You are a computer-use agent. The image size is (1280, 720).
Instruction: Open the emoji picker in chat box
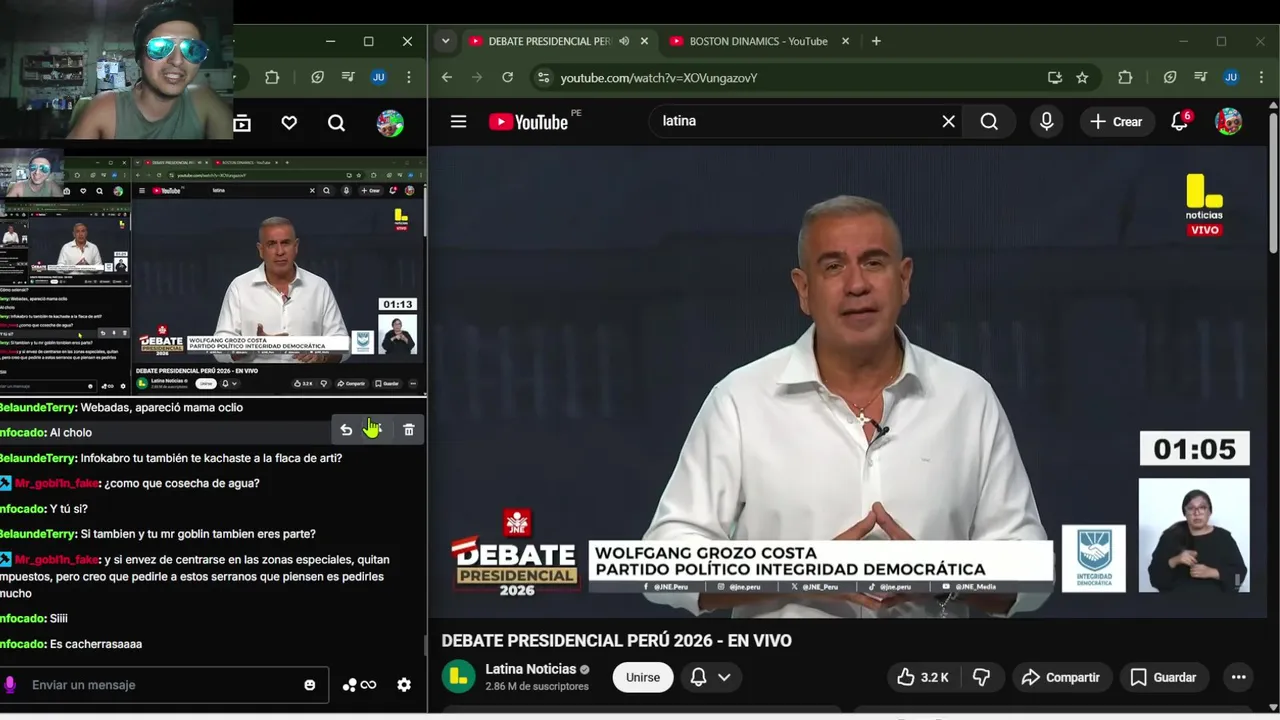pyautogui.click(x=310, y=685)
